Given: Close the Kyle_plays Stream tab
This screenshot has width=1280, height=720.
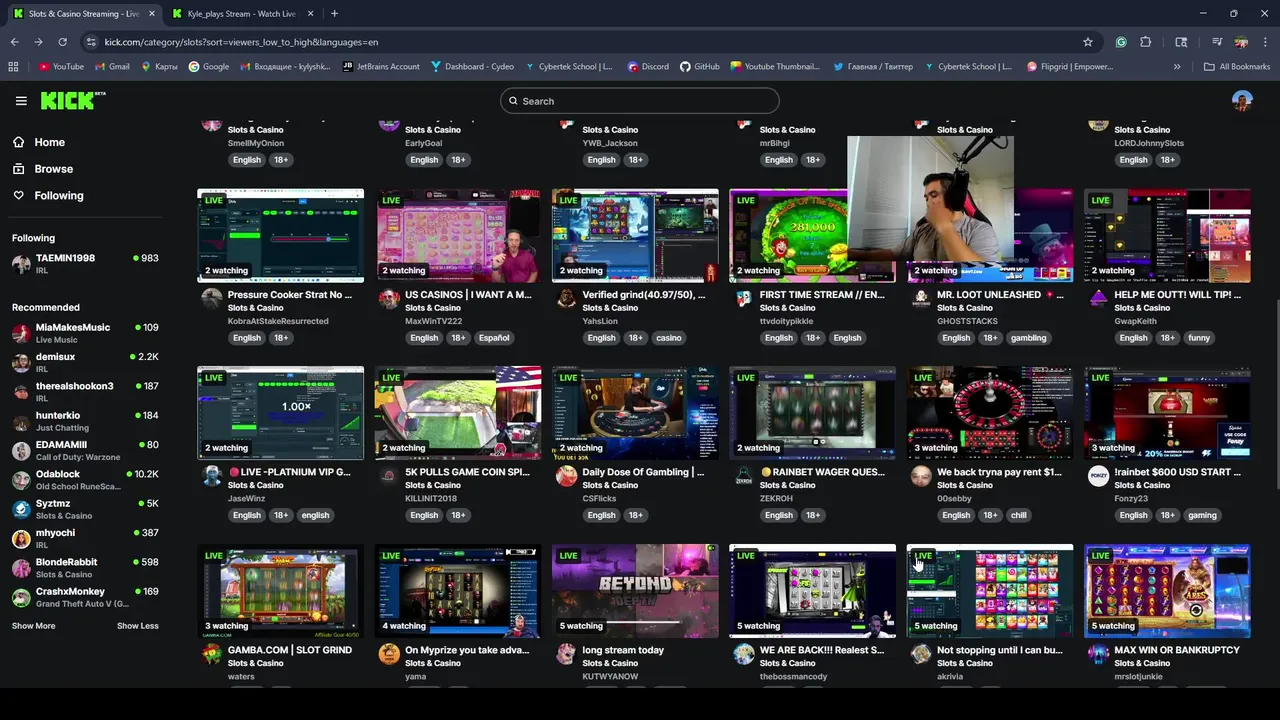Looking at the screenshot, I should [x=311, y=14].
